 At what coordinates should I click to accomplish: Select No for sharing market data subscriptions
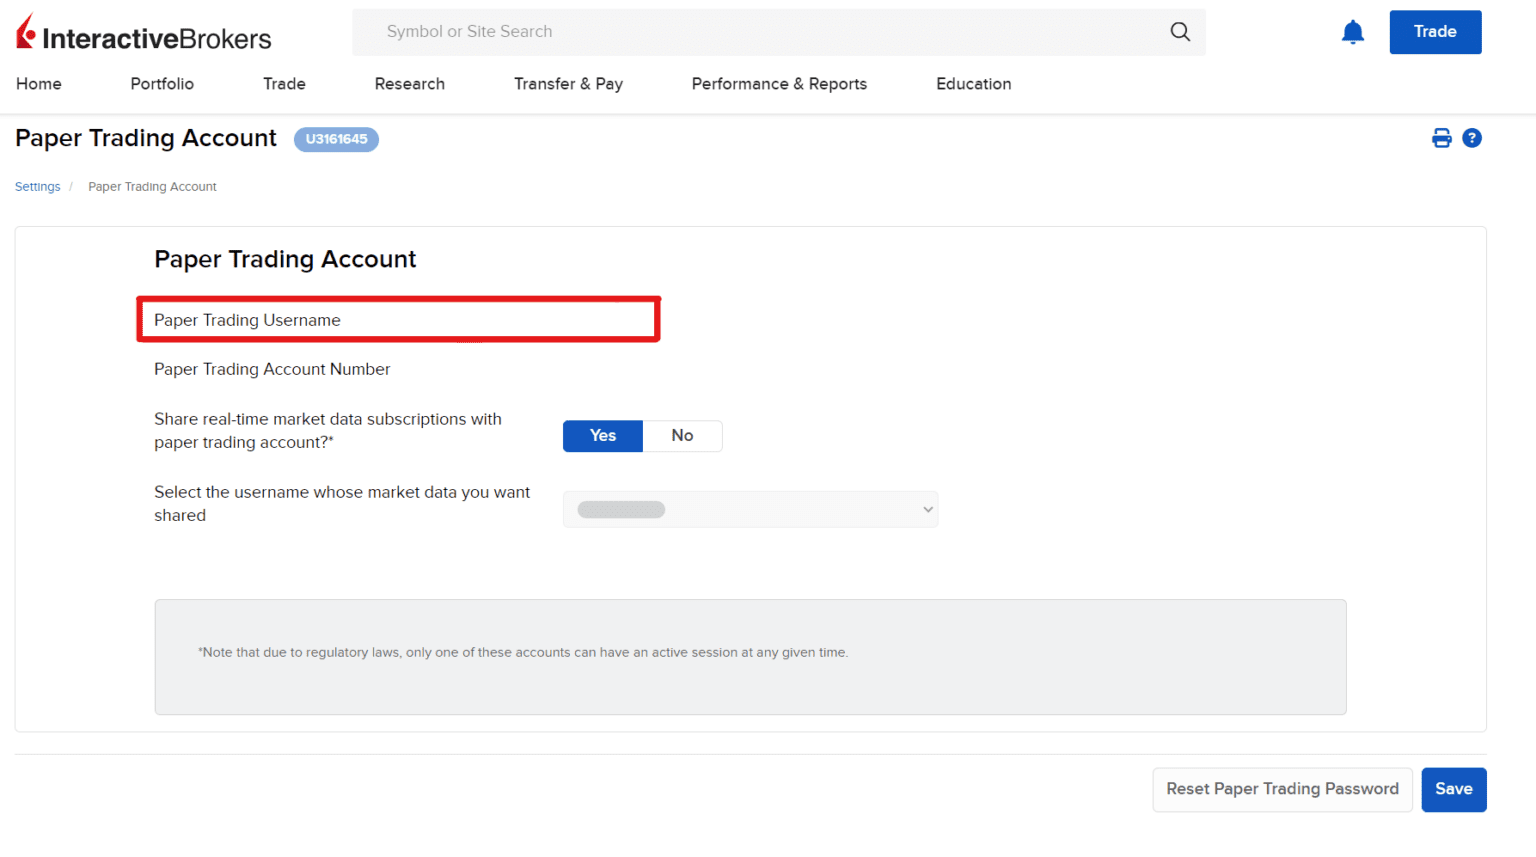pyautogui.click(x=682, y=436)
